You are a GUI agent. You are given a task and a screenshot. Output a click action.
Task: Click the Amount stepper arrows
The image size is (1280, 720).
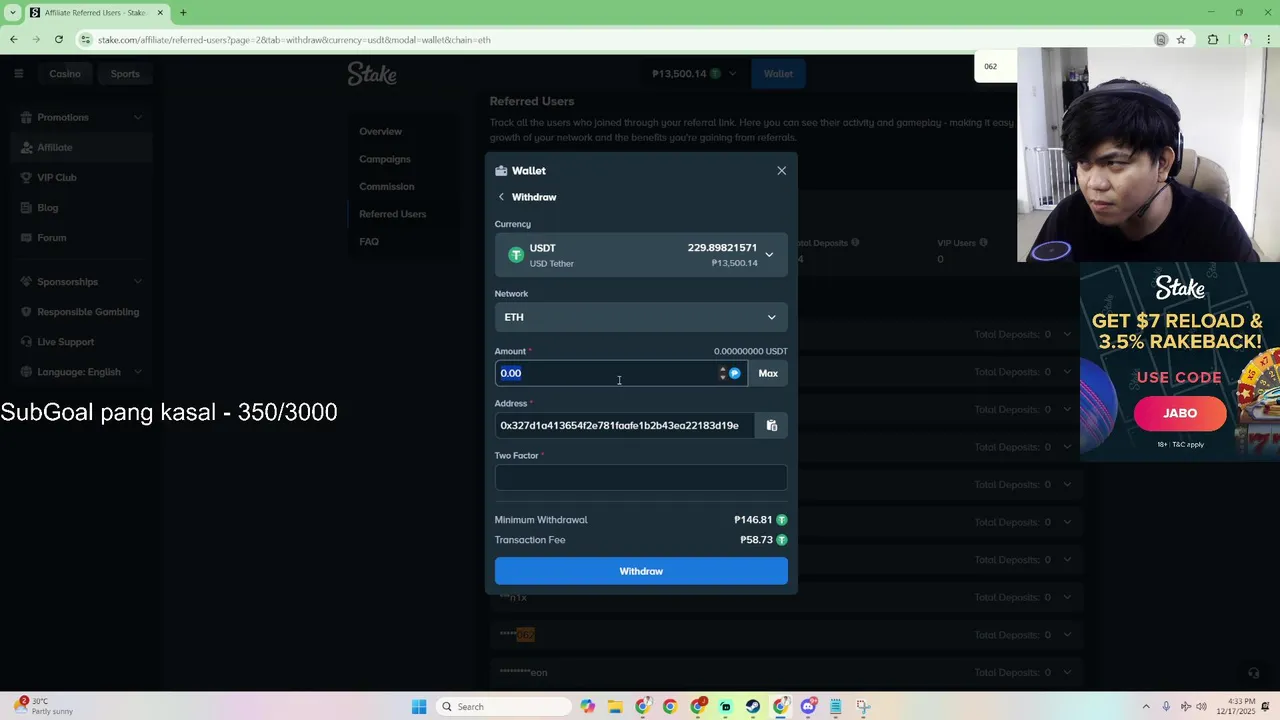pyautogui.click(x=722, y=373)
